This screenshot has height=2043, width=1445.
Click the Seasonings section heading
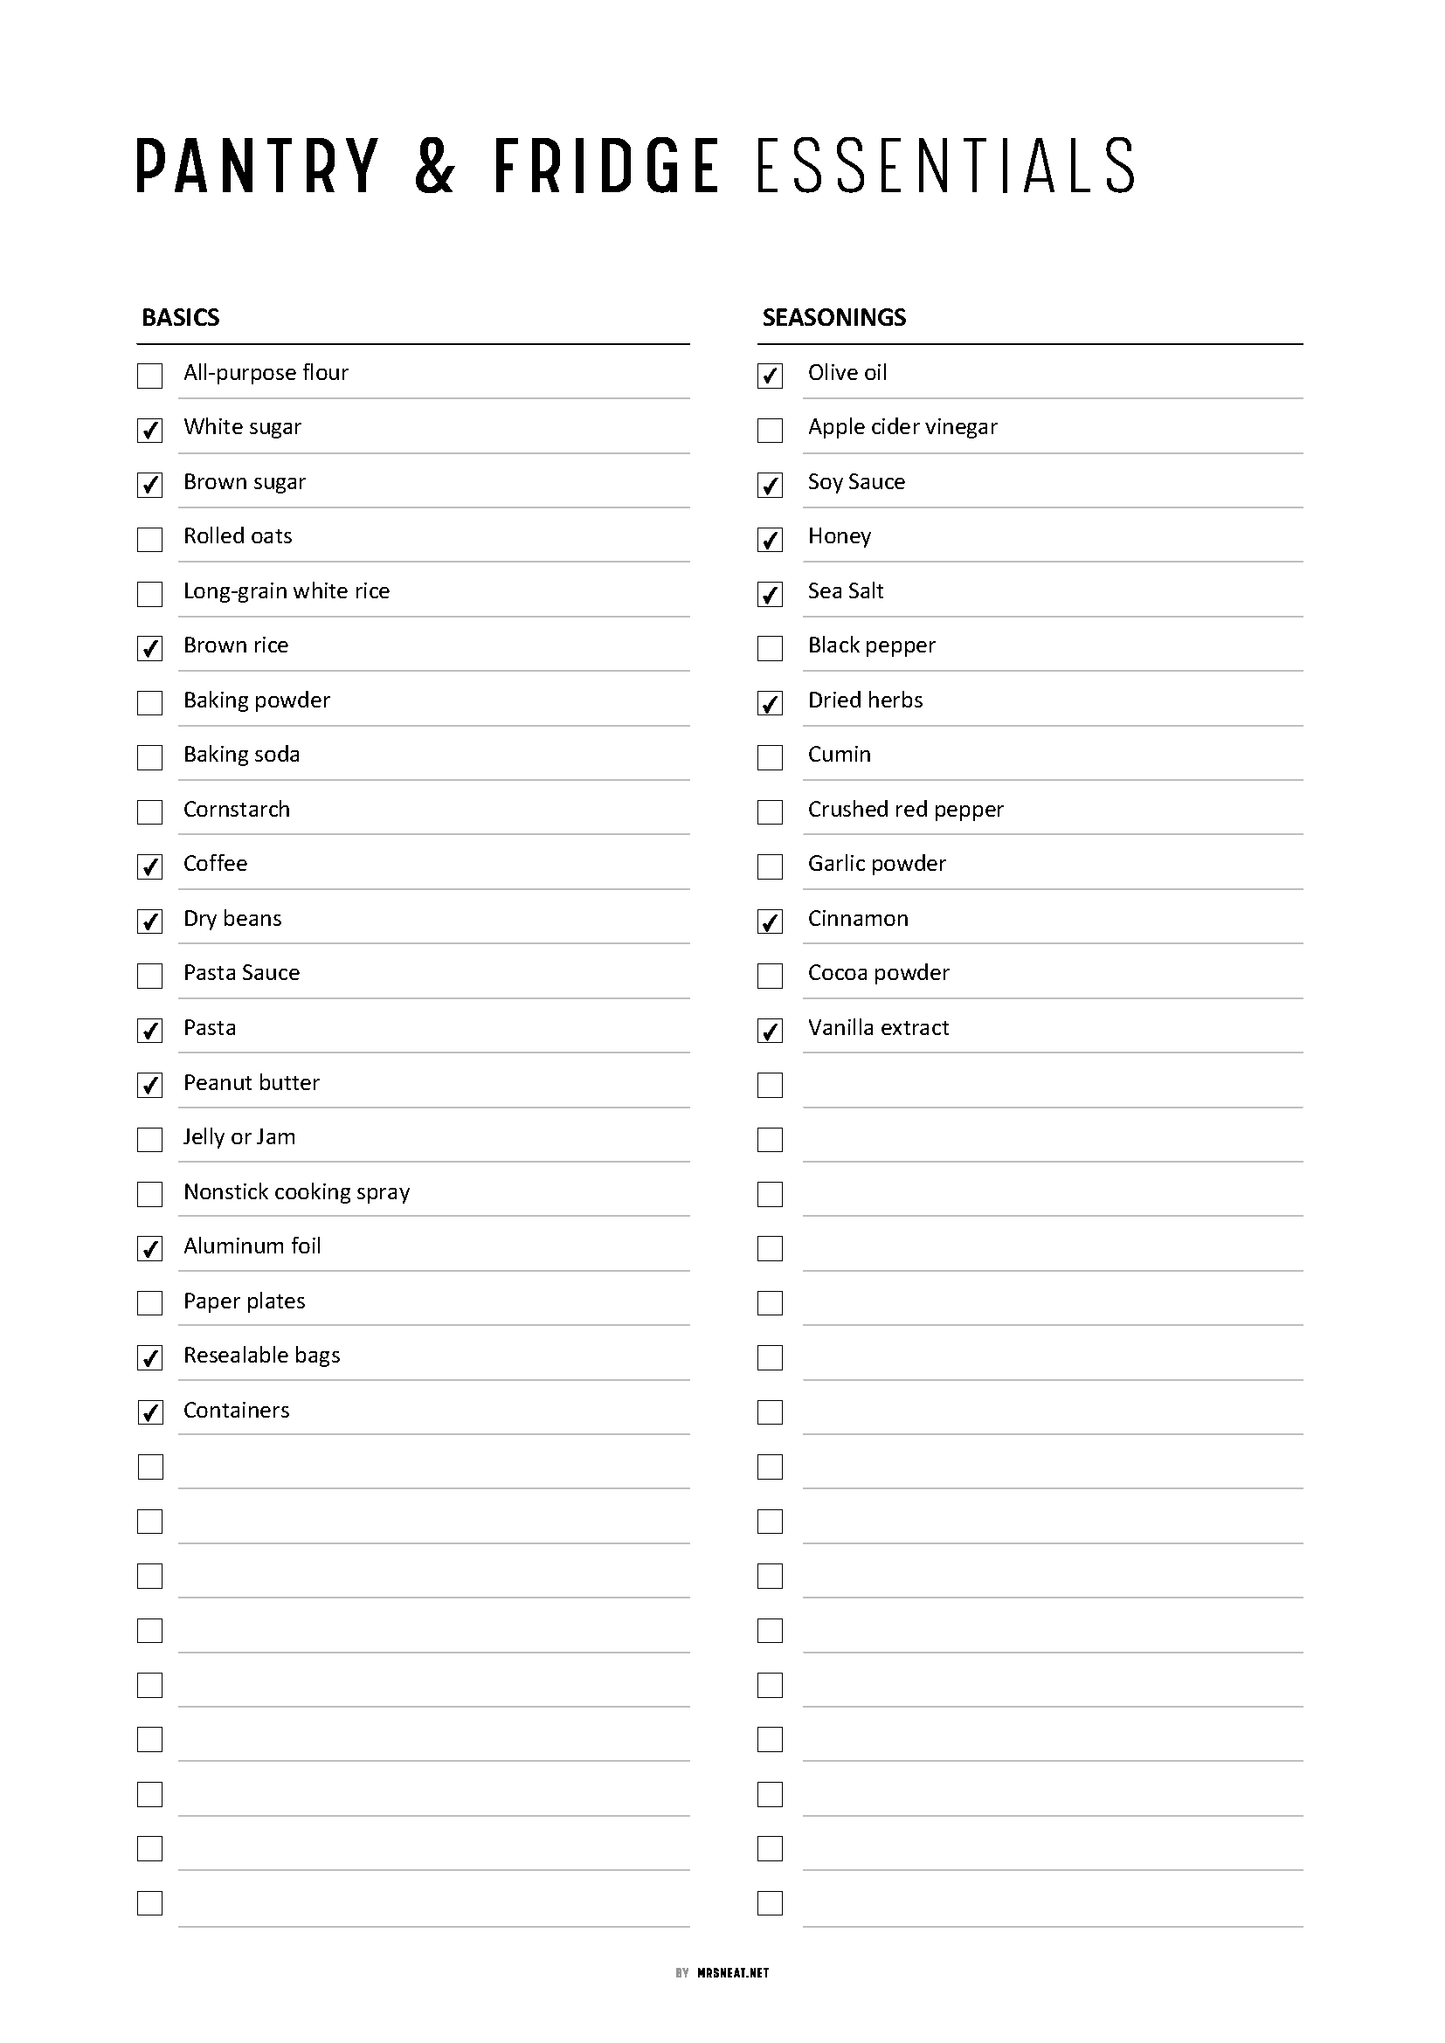[x=834, y=318]
